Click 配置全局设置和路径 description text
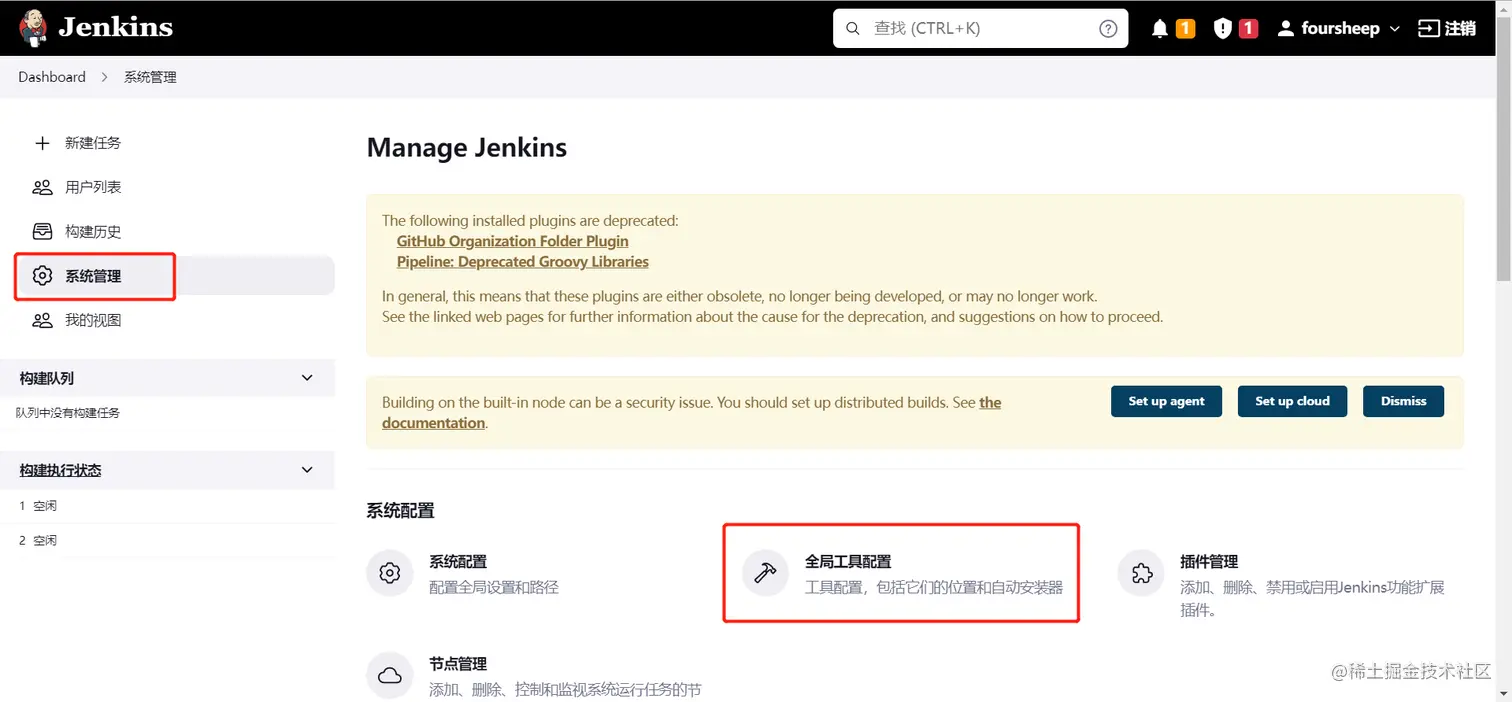Image resolution: width=1512 pixels, height=702 pixels. [494, 587]
